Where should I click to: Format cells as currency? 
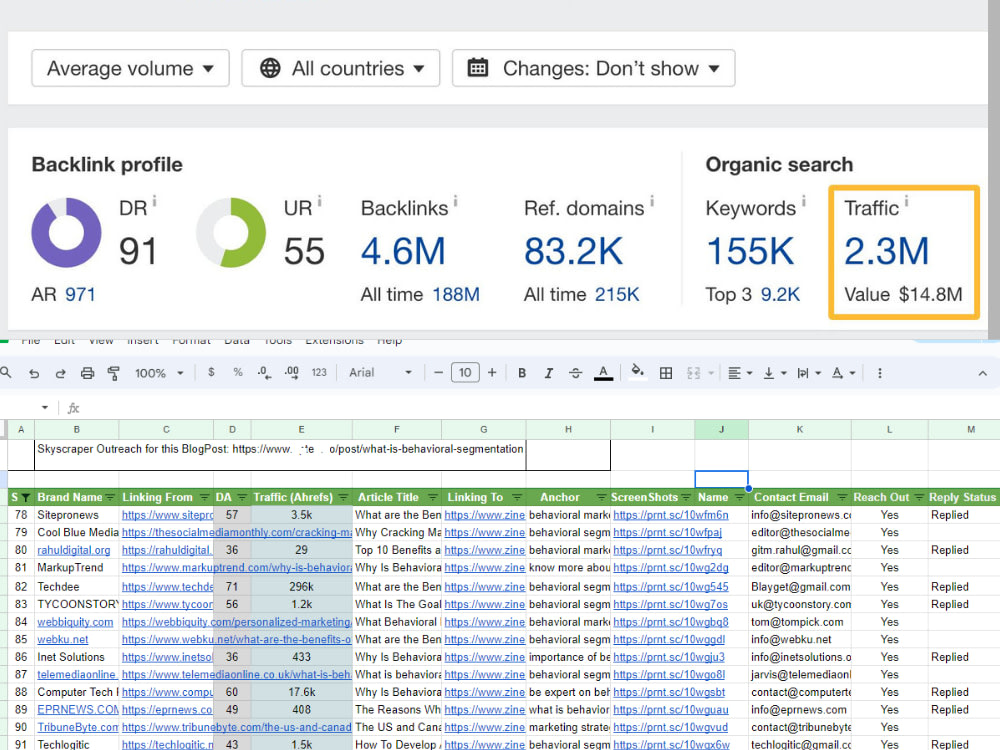tap(211, 372)
